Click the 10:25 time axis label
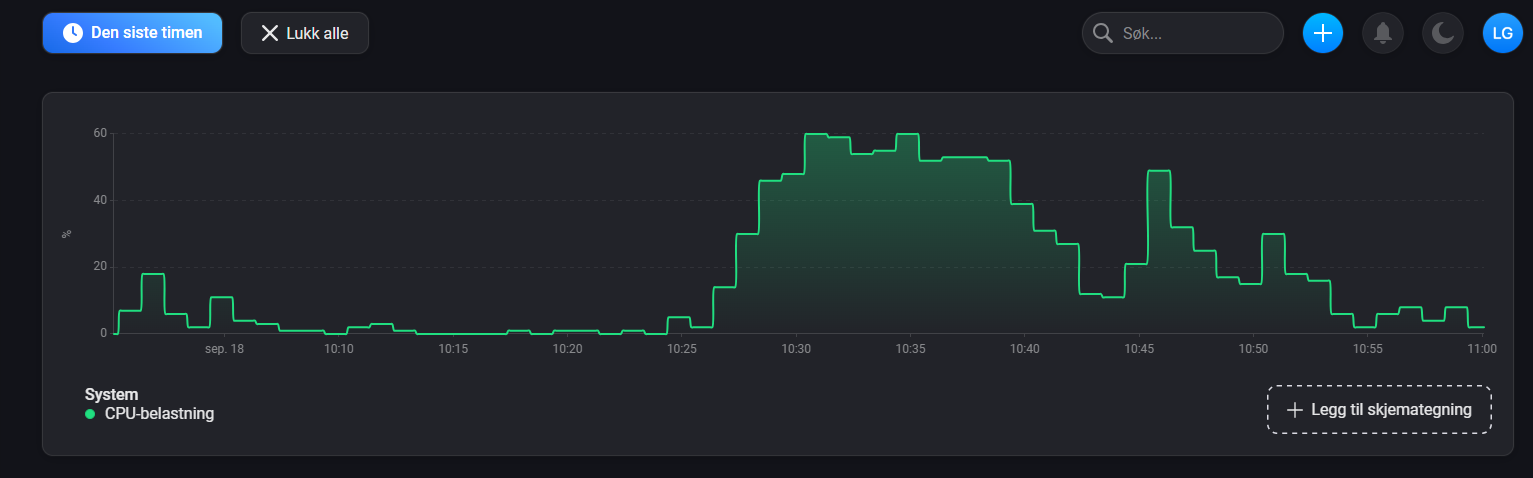The image size is (1533, 478). click(682, 349)
